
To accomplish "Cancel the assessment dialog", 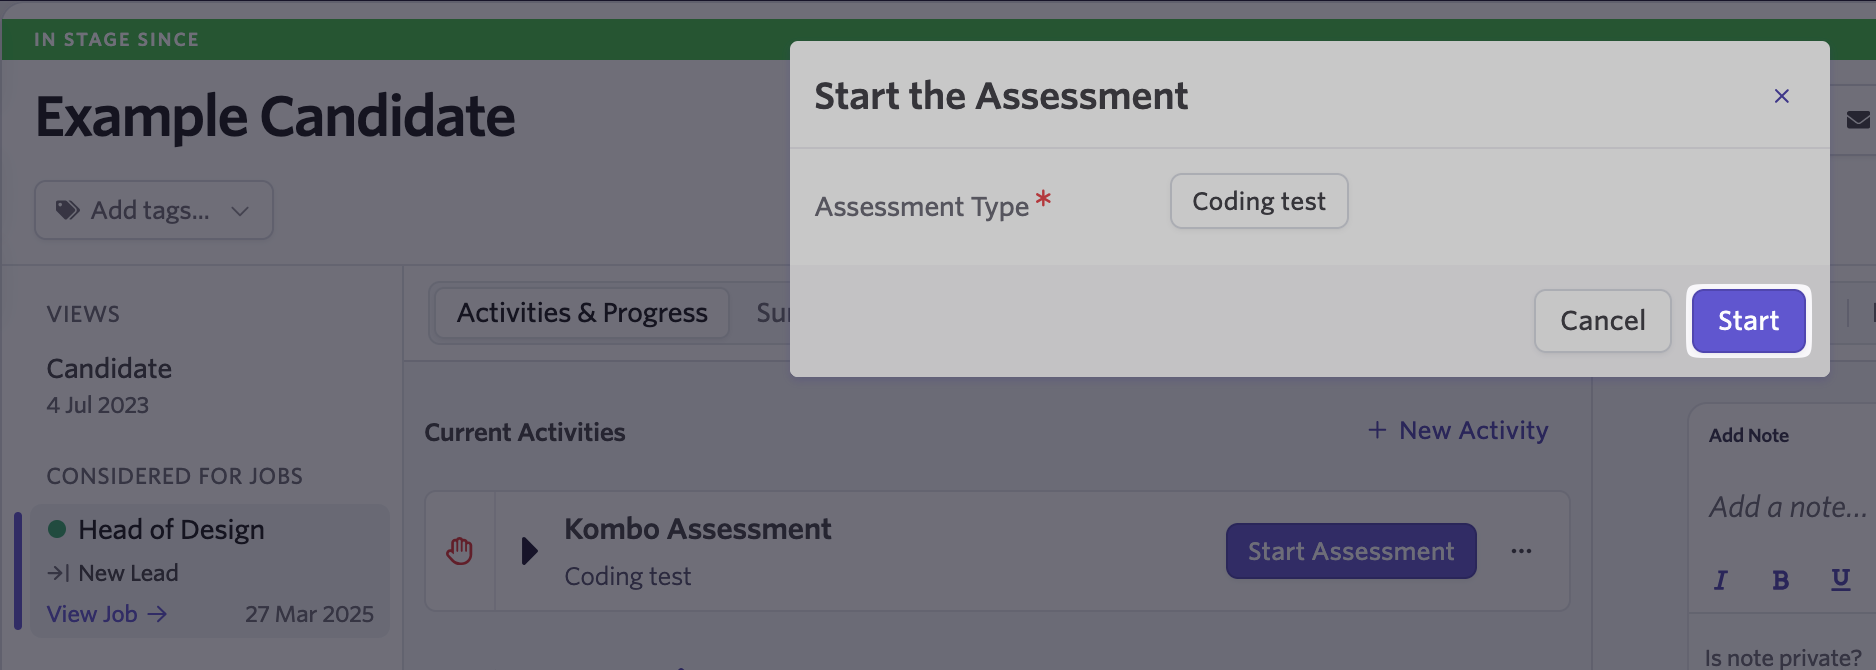I will tap(1602, 321).
